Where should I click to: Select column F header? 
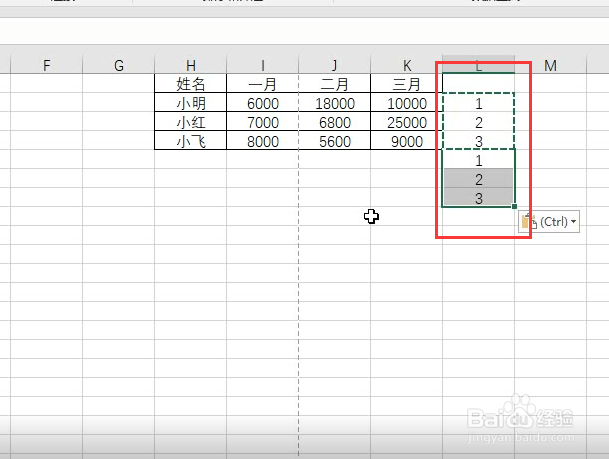coord(47,64)
